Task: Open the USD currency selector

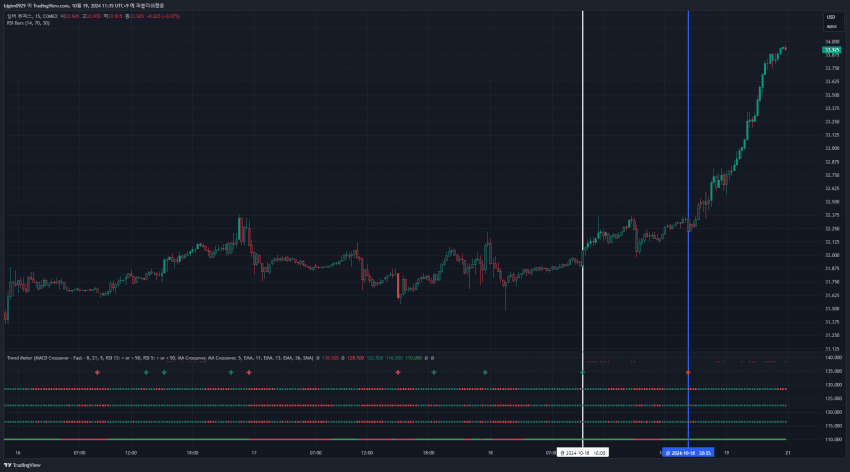Action: [830, 17]
